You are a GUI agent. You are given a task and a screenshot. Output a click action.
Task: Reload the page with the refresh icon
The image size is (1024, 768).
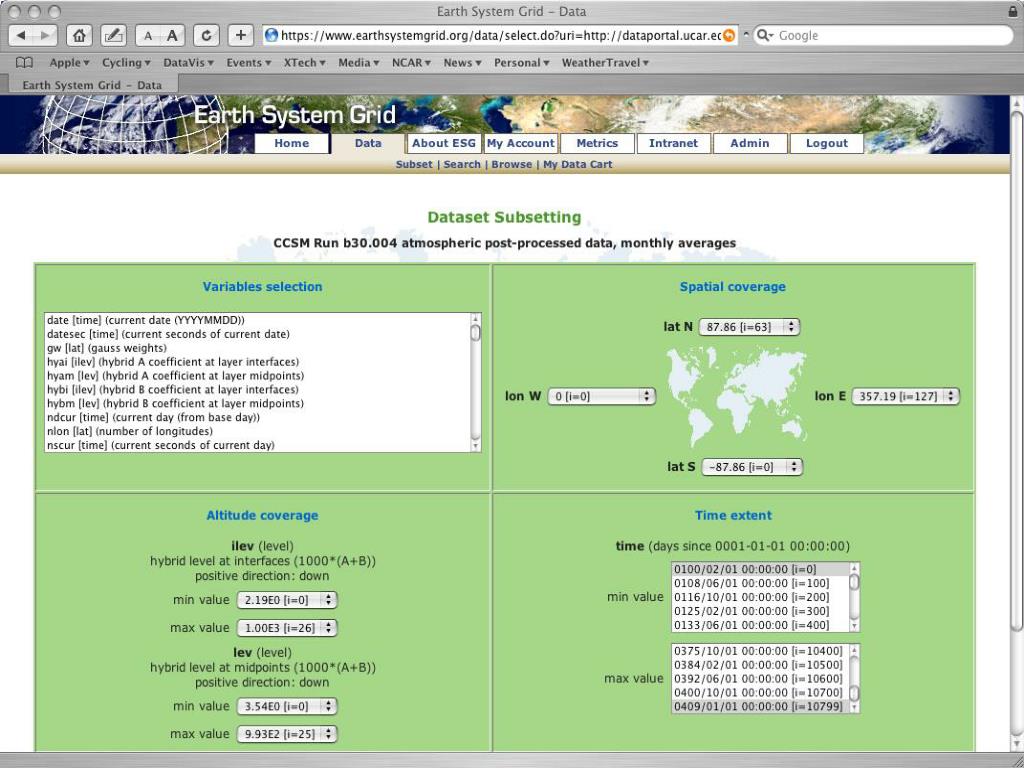point(206,35)
